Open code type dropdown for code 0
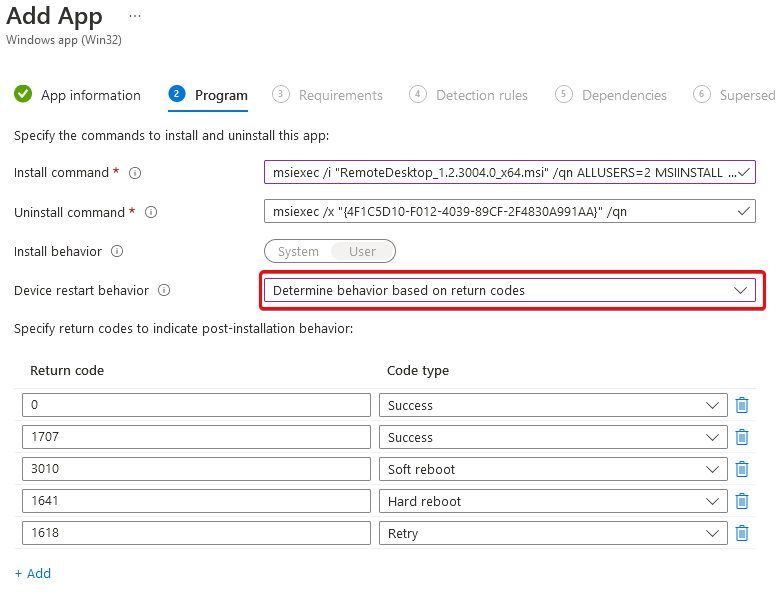 [x=553, y=405]
